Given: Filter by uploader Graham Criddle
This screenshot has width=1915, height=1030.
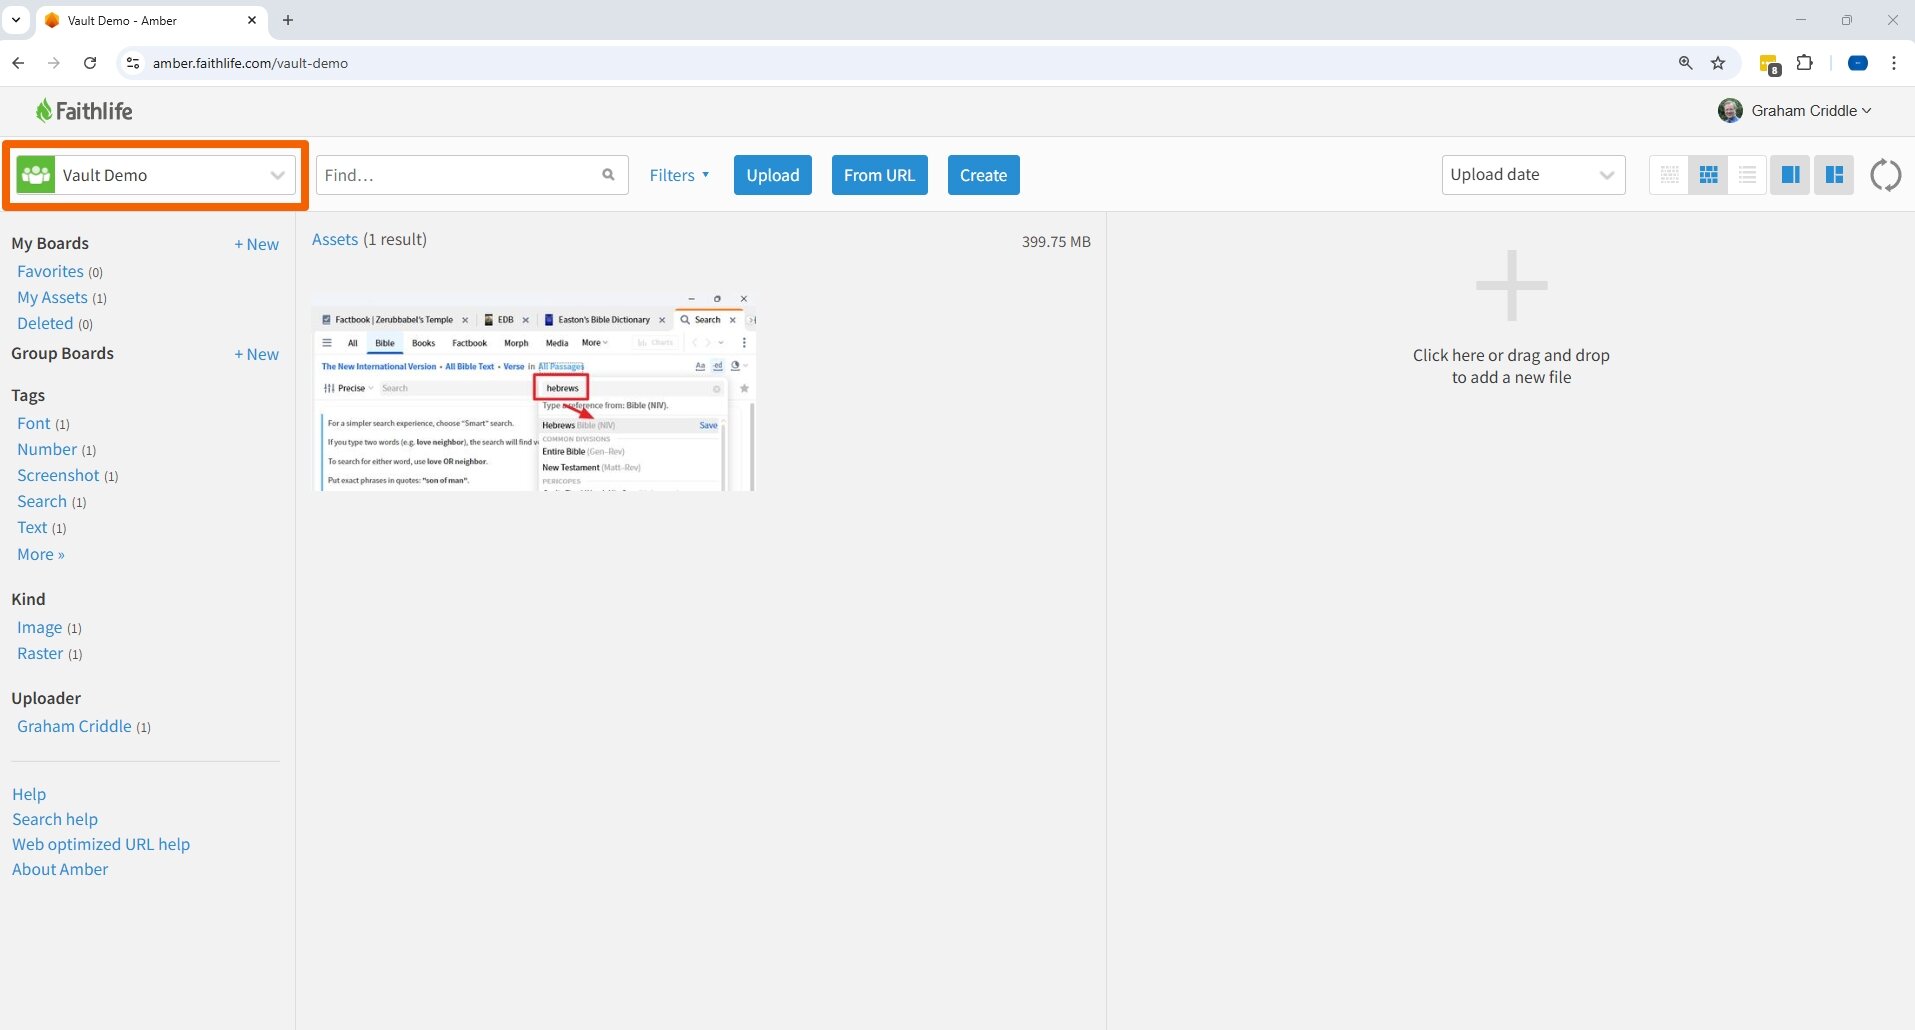Looking at the screenshot, I should [x=74, y=726].
